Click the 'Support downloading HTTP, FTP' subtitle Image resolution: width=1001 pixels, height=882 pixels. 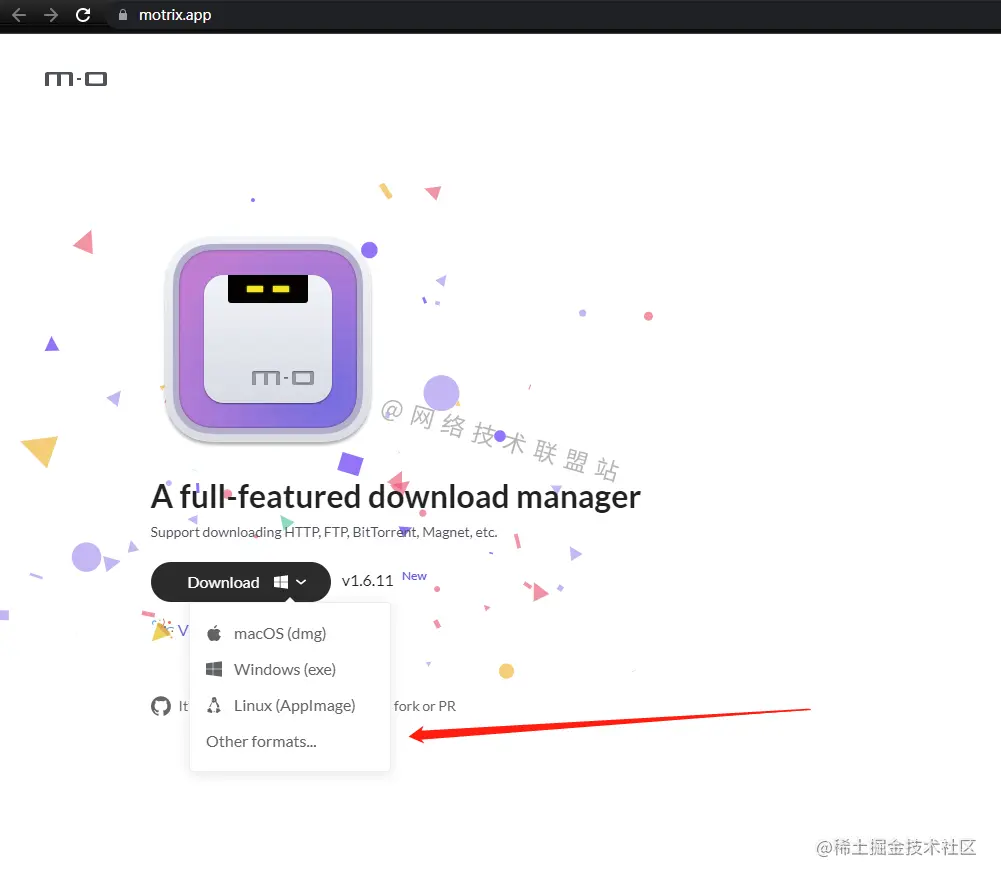(x=324, y=532)
